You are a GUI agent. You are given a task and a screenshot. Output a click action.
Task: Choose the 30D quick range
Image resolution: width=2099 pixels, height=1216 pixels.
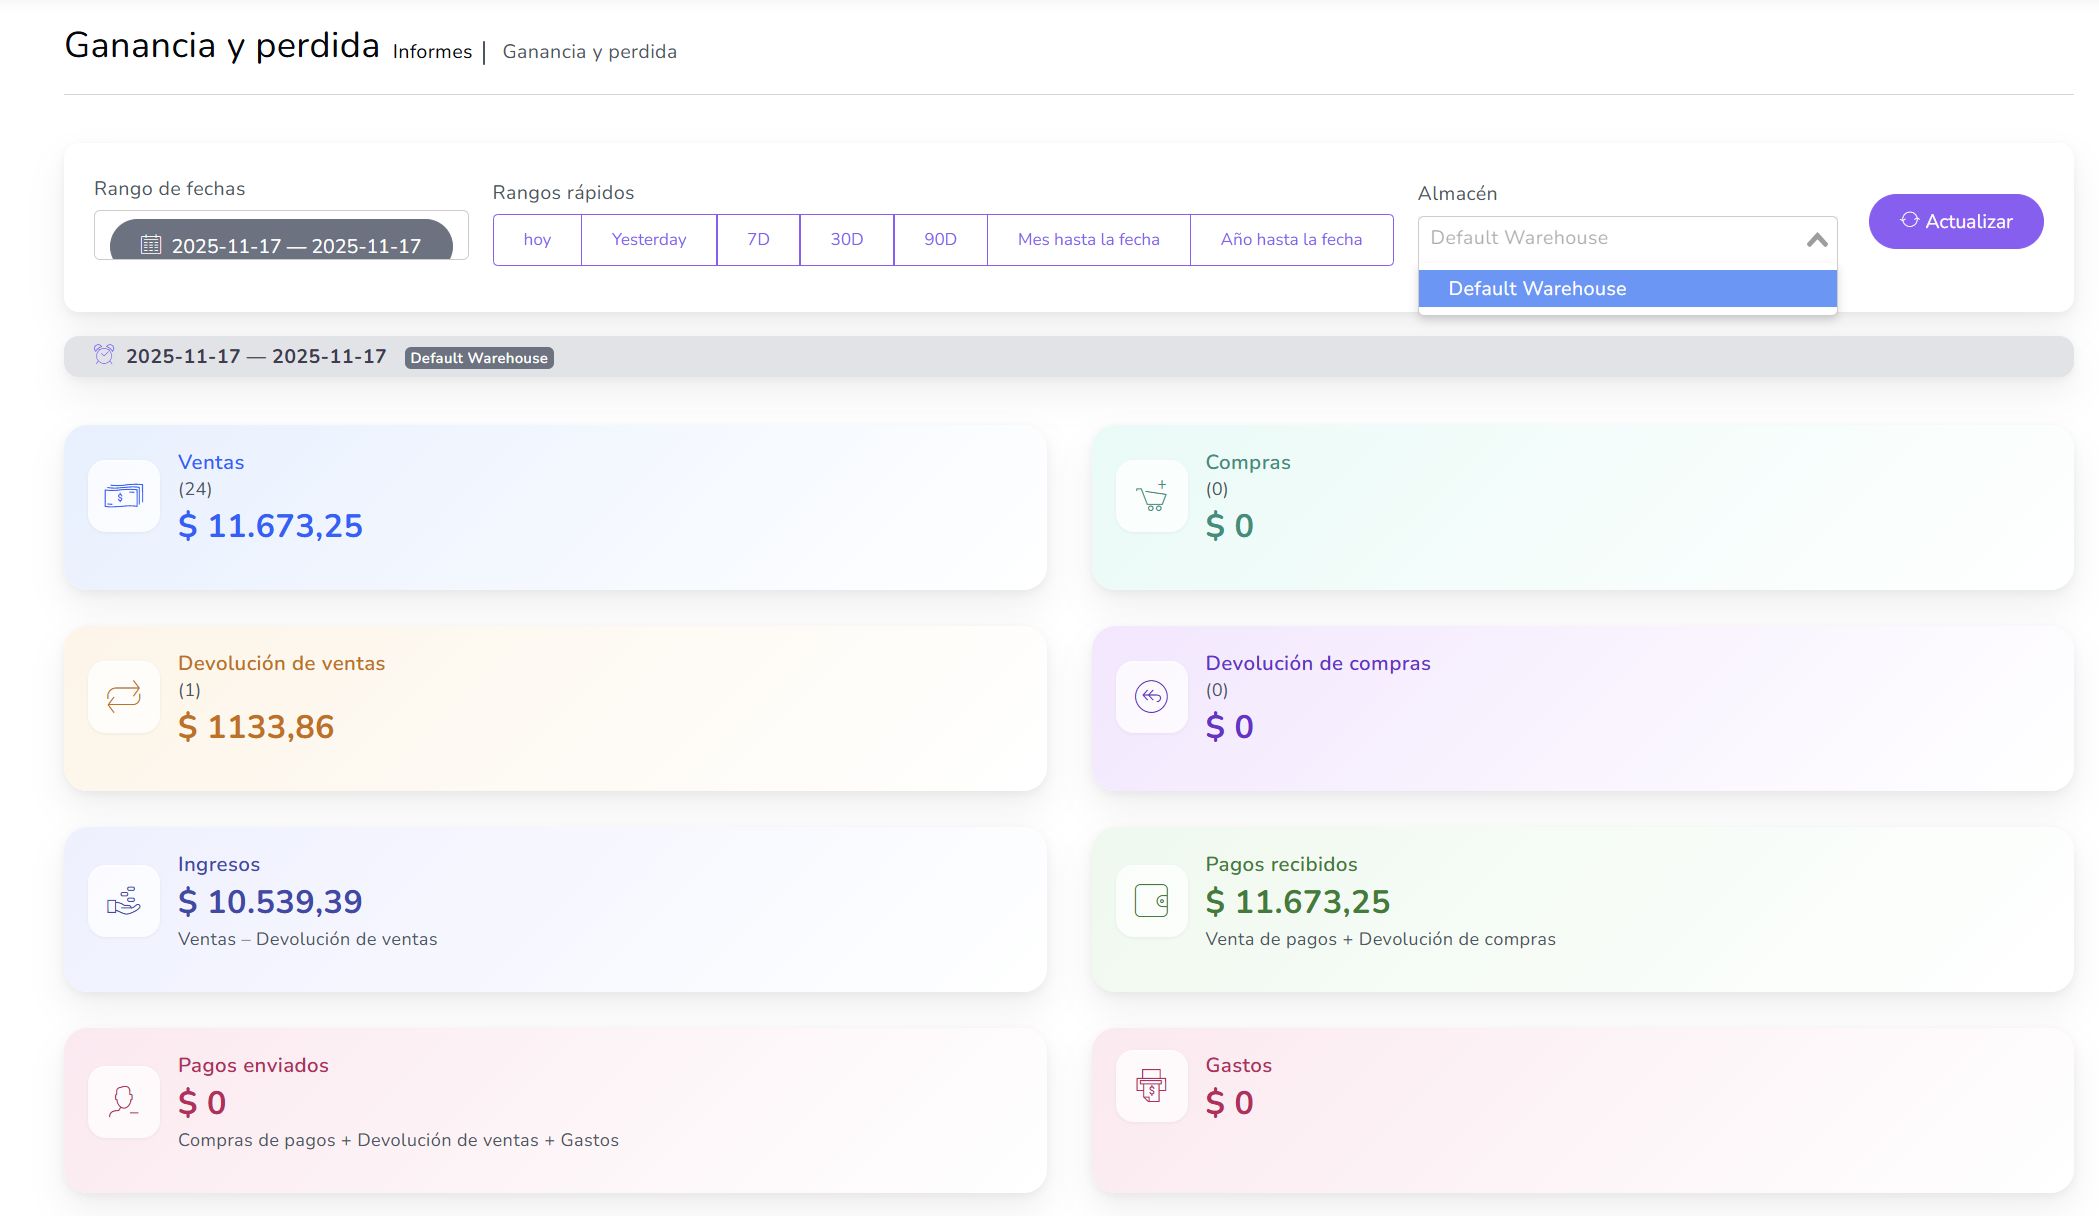(x=846, y=240)
